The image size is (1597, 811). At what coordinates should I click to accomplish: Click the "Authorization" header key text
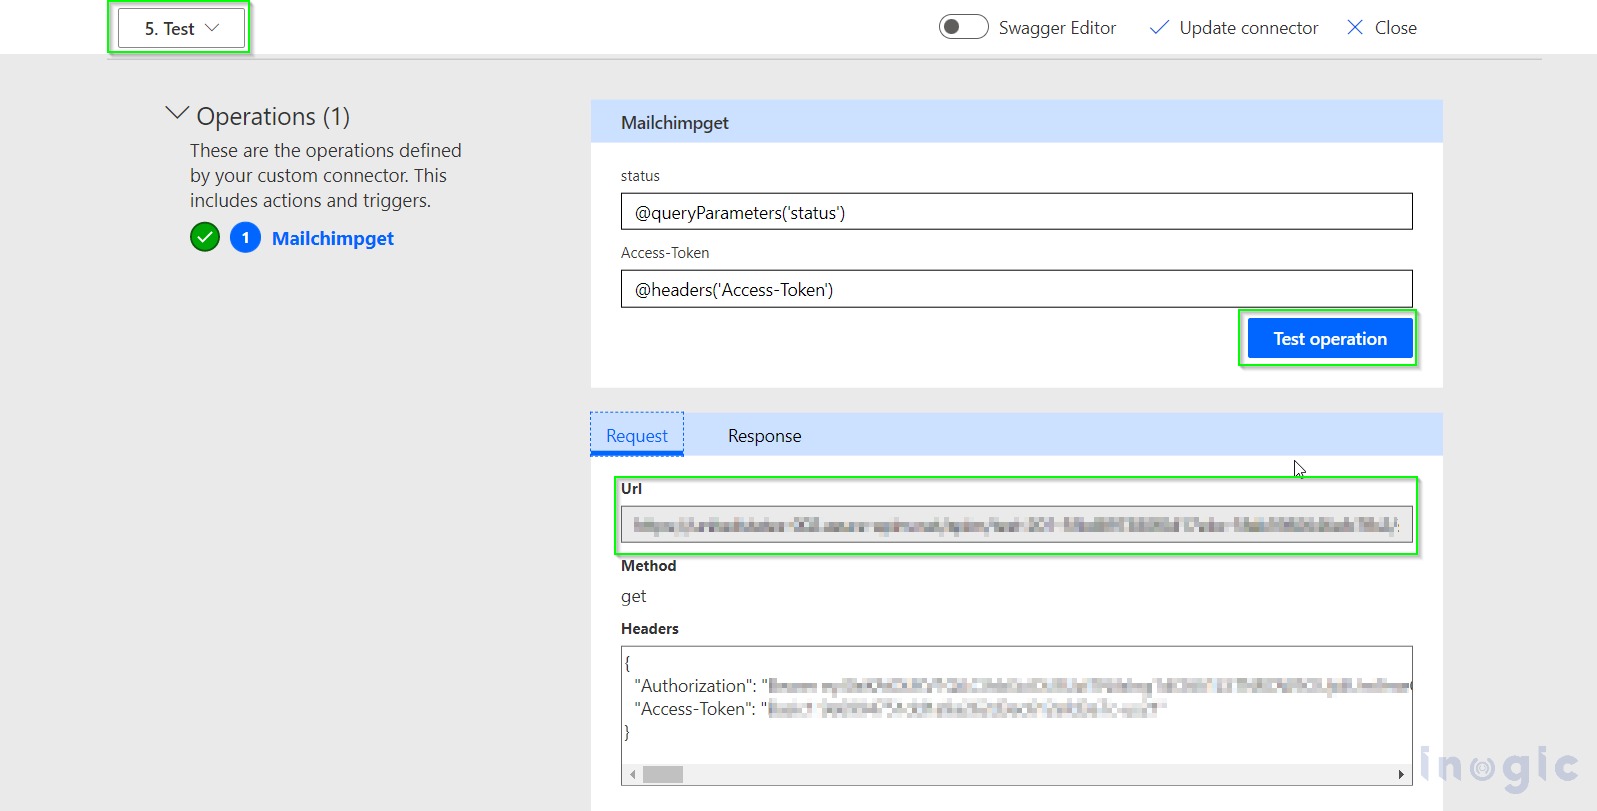coord(694,686)
